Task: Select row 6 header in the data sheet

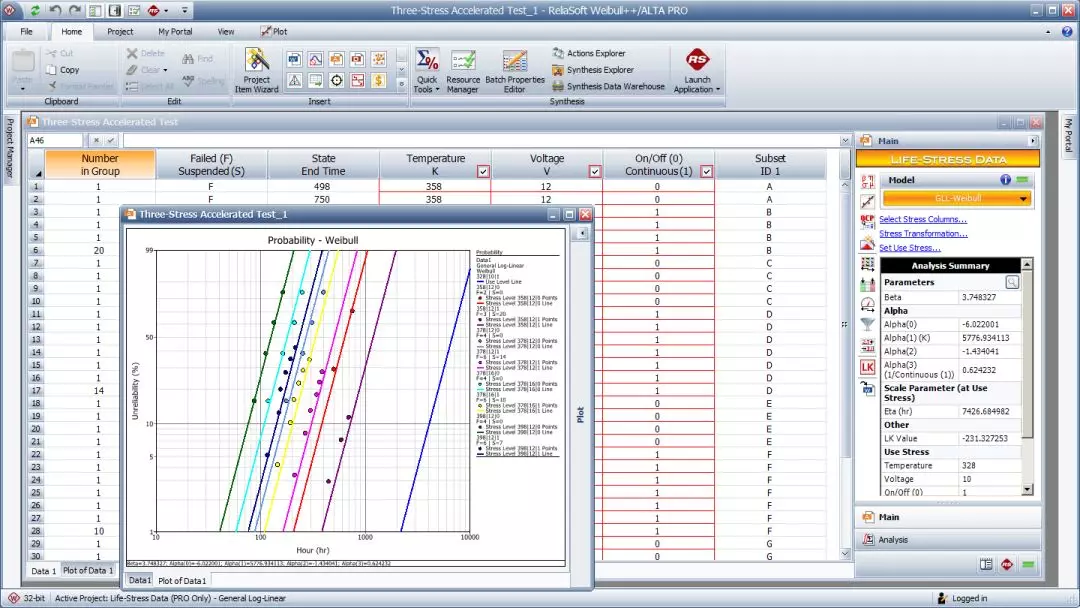Action: point(36,251)
